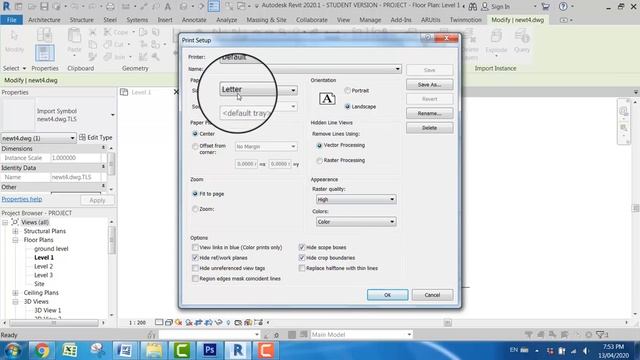Switch to the Manage ribbon tab
Viewport: 640px width, 360px height.
pyautogui.click(x=370, y=20)
